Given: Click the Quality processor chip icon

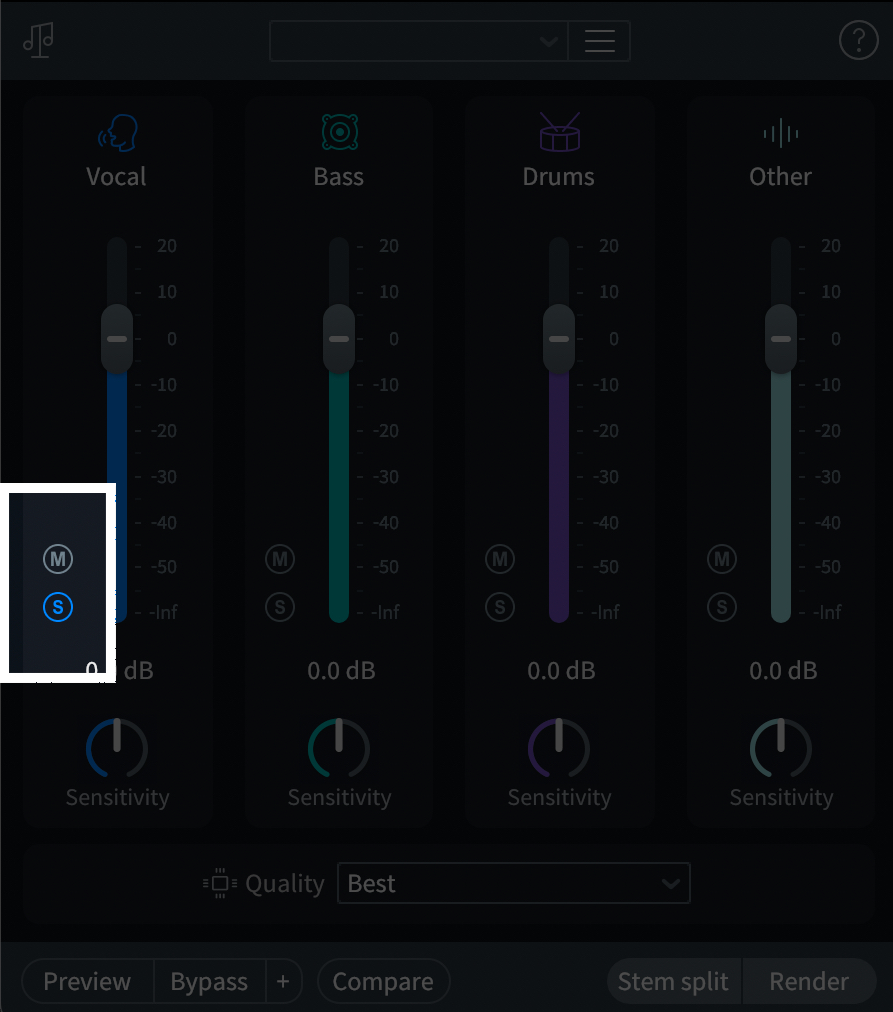Looking at the screenshot, I should coord(220,883).
